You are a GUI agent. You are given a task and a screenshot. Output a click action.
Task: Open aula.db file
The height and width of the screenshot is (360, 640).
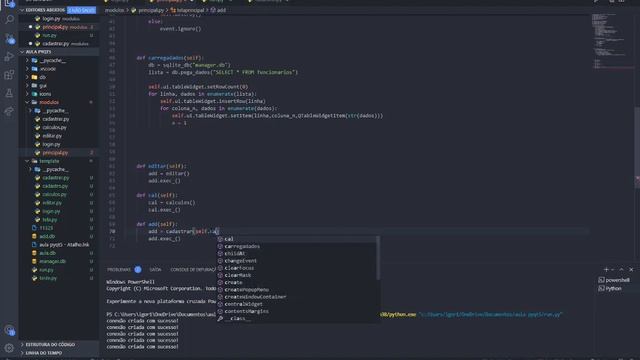(x=48, y=253)
